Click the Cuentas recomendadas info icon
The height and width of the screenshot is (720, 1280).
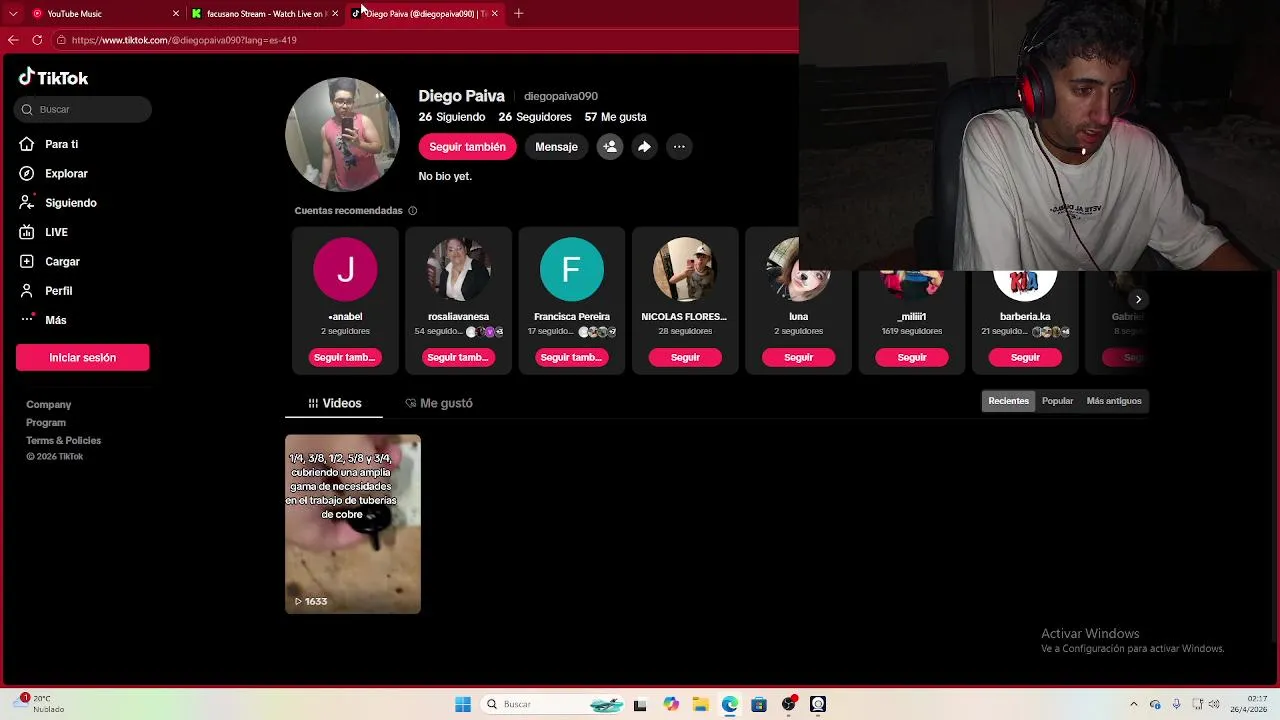412,211
